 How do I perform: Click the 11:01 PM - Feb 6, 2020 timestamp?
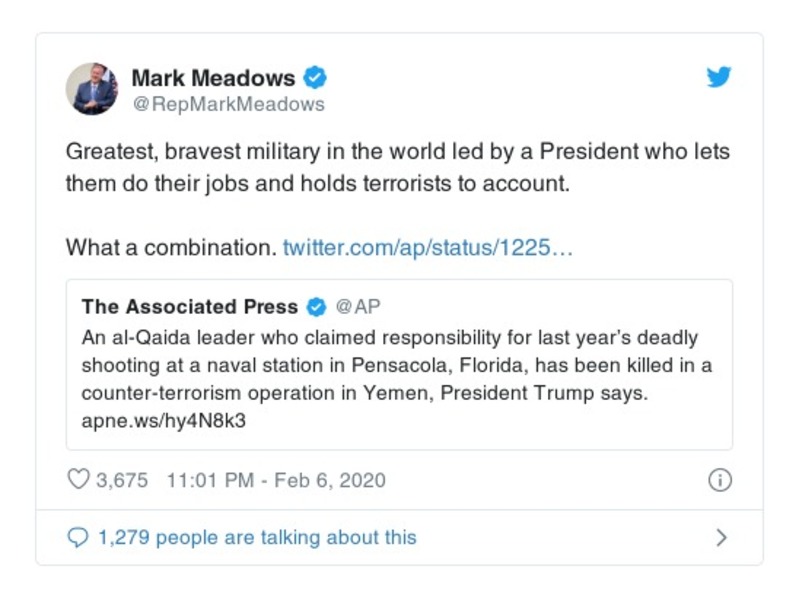276,480
